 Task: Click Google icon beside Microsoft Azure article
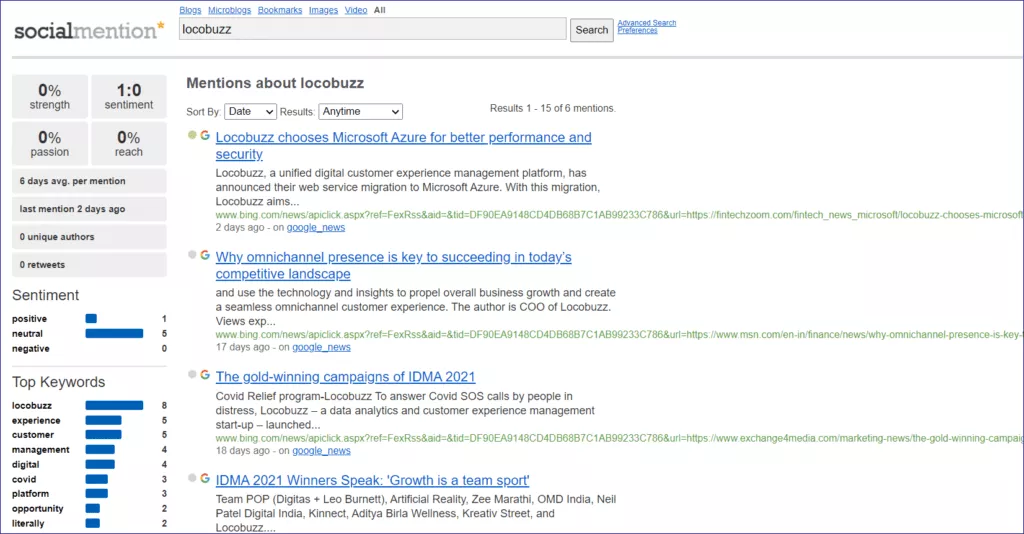point(205,135)
